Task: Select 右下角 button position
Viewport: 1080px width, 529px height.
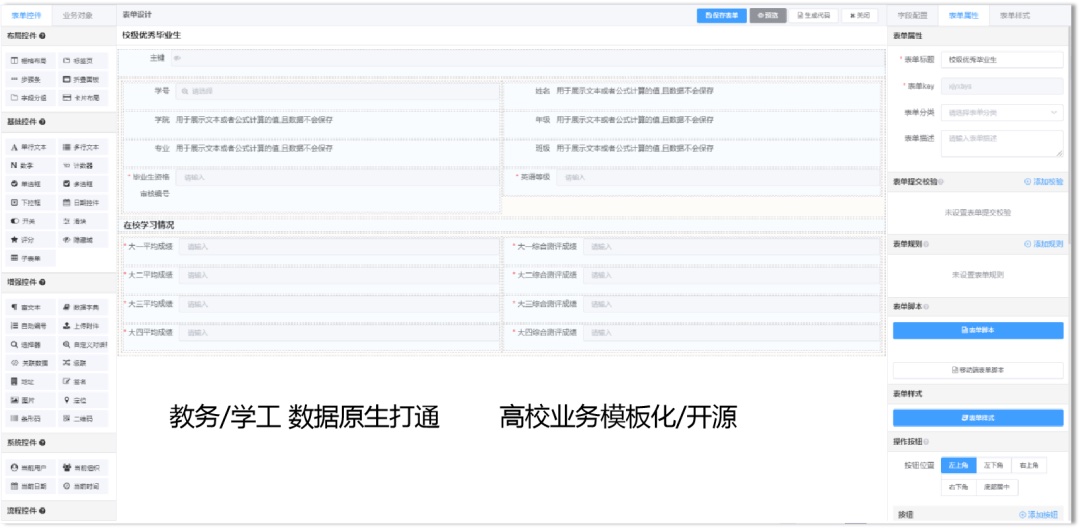Action: tap(958, 487)
